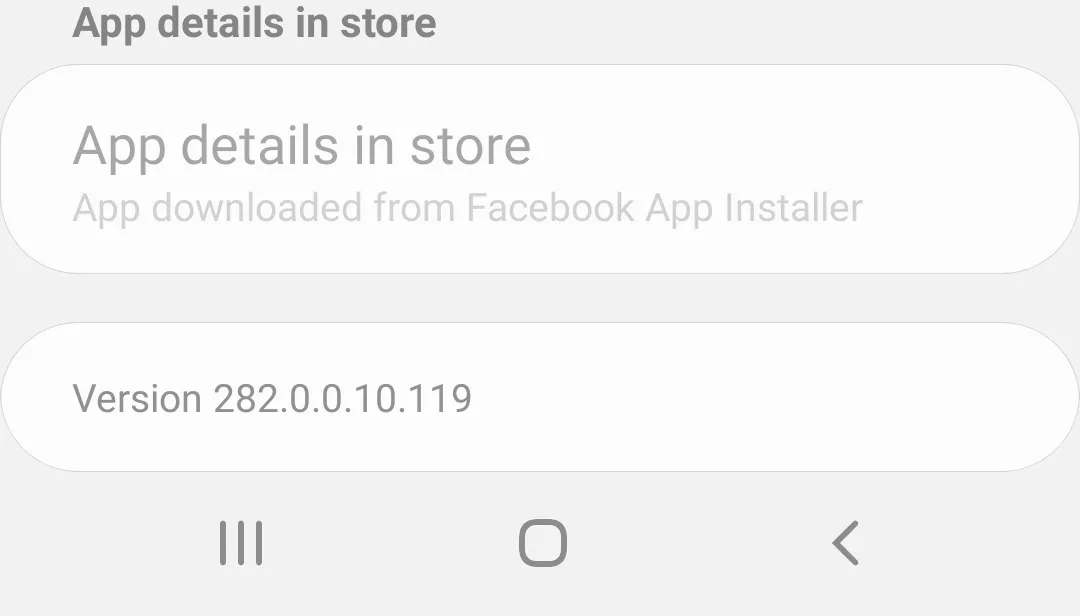Open store details via rounded top card
The height and width of the screenshot is (616, 1080).
tap(540, 169)
